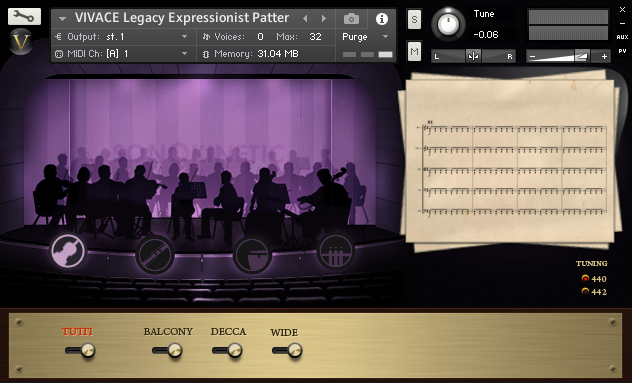Click the Memory chip icon

pyautogui.click(x=206, y=54)
